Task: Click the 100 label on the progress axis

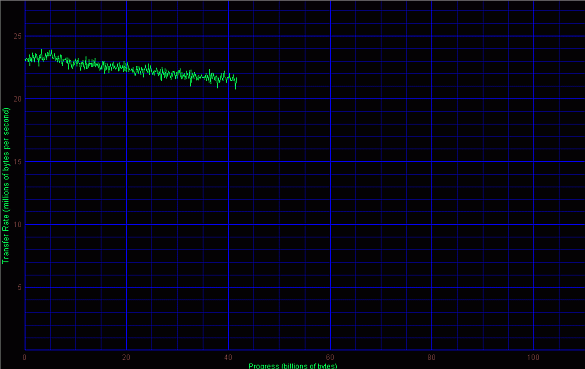Action: (x=533, y=357)
